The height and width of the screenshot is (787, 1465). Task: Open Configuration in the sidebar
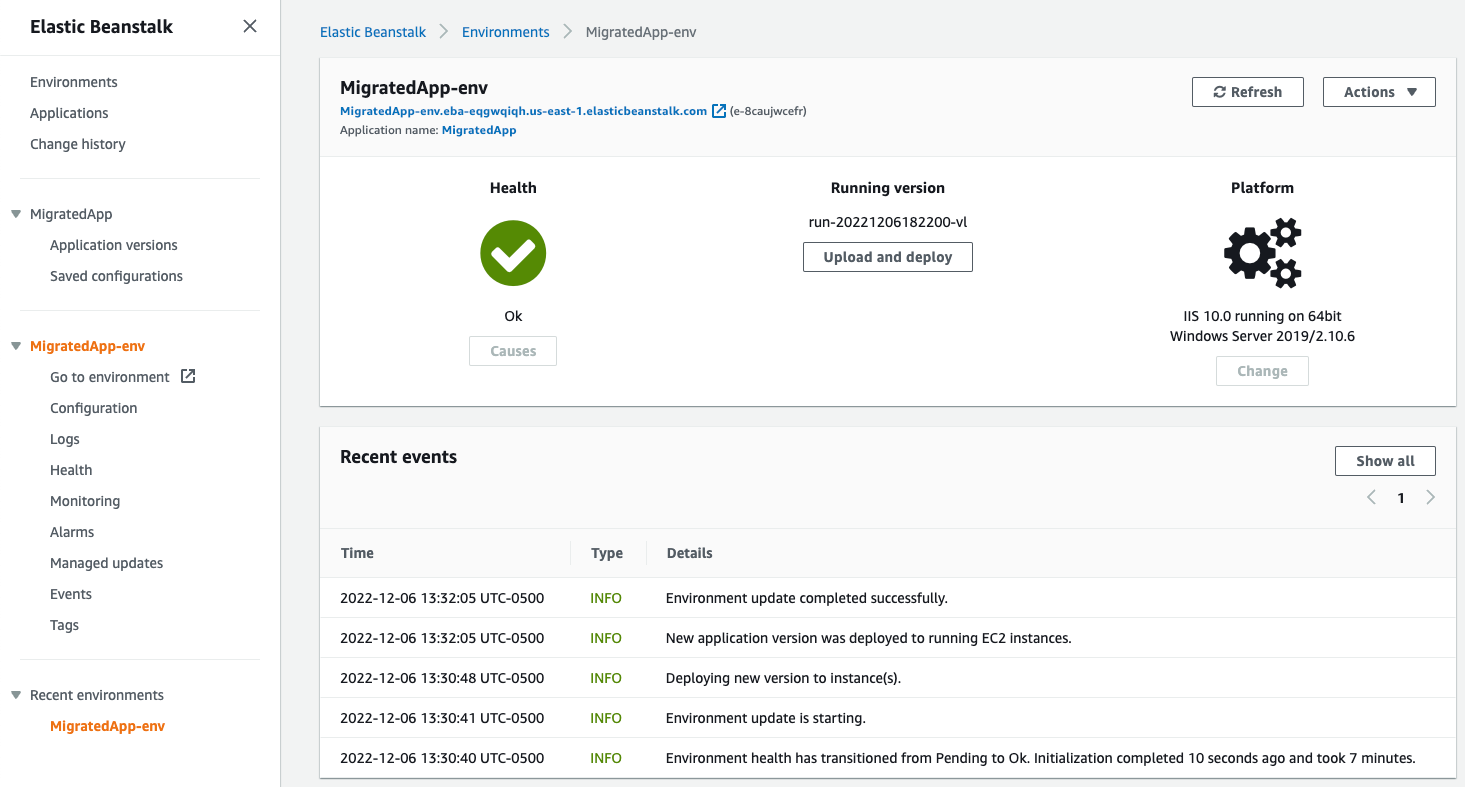[x=94, y=408]
